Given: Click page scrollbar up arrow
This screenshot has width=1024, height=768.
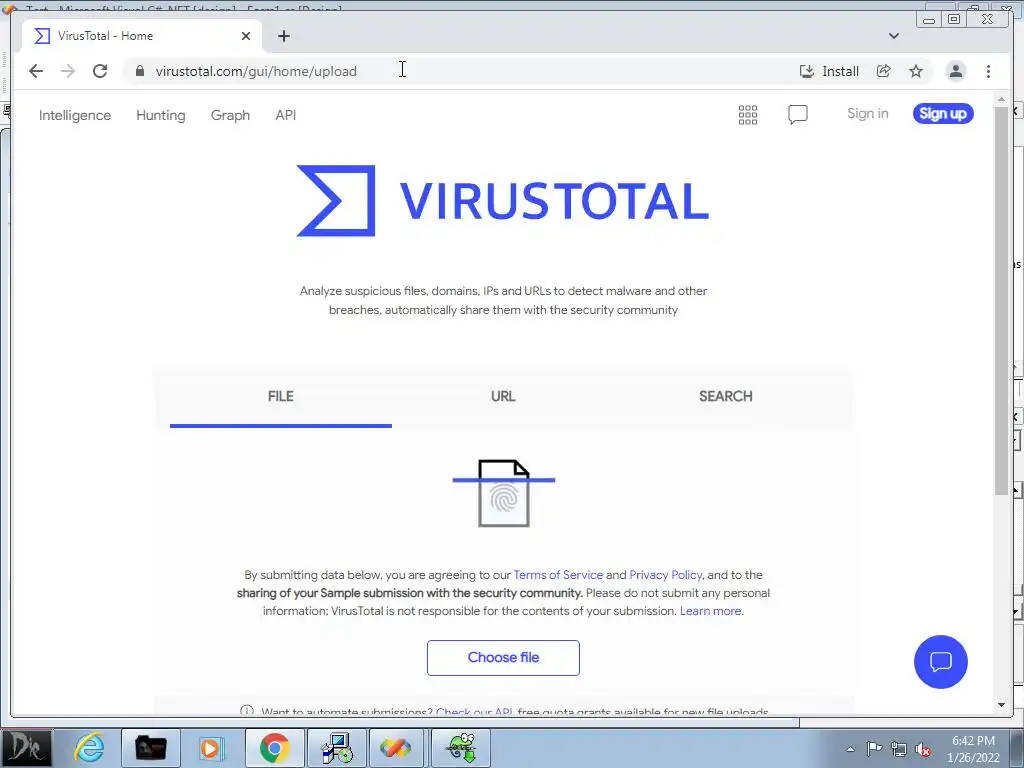Looking at the screenshot, I should pyautogui.click(x=1001, y=99).
